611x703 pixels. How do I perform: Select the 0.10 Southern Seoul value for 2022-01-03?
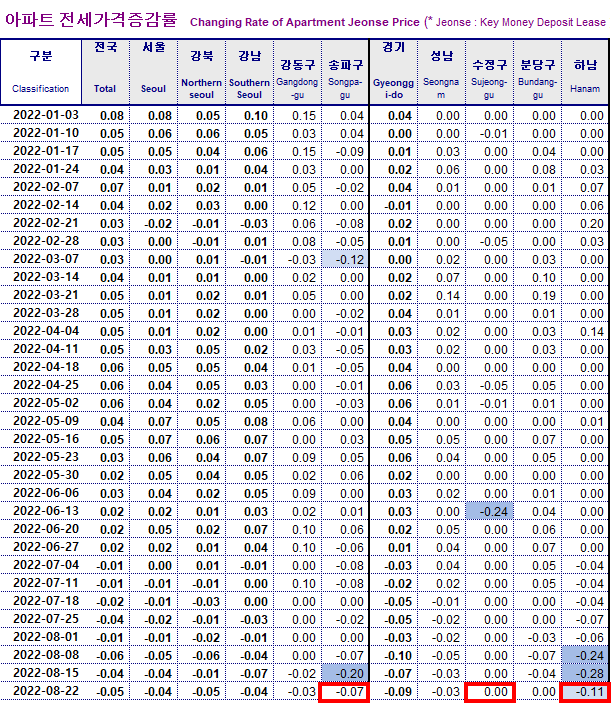(256, 116)
